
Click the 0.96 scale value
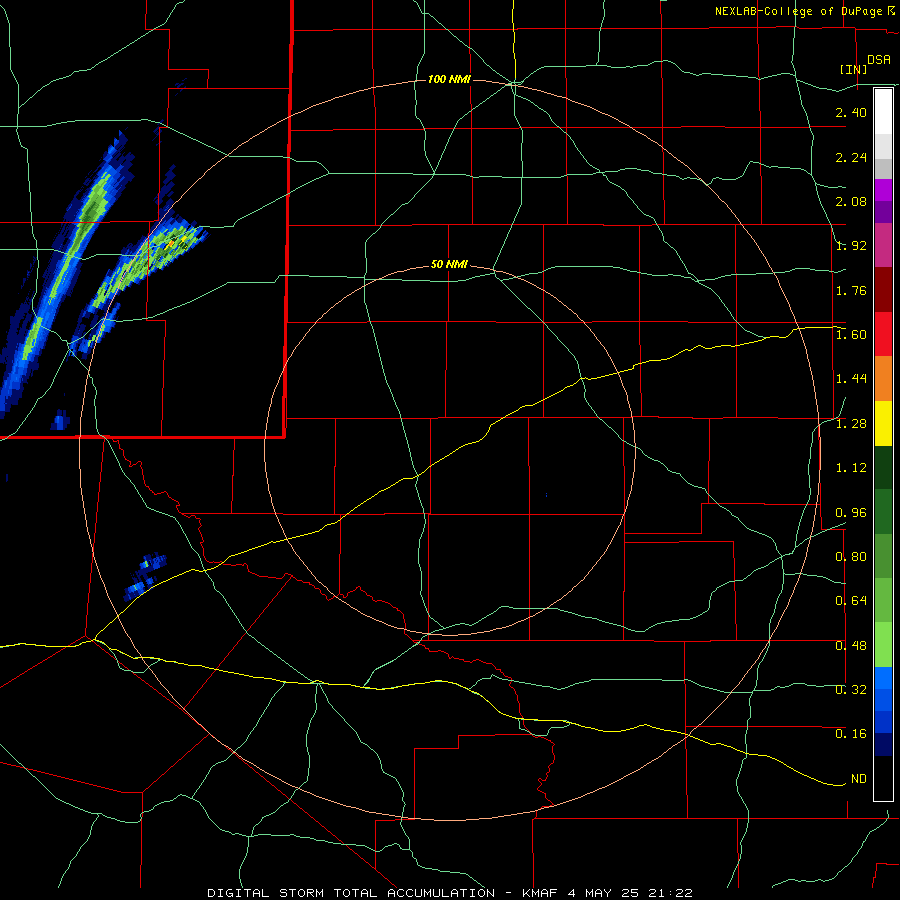point(851,513)
